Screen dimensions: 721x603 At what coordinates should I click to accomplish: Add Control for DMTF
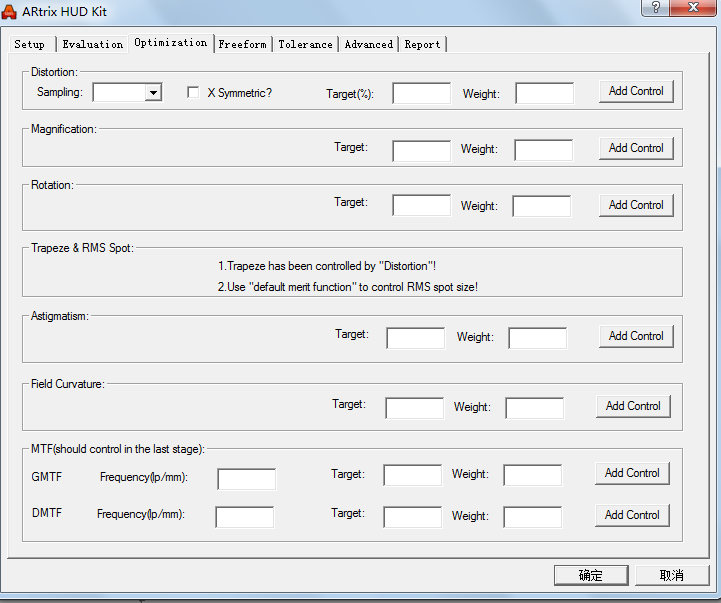pyautogui.click(x=632, y=515)
